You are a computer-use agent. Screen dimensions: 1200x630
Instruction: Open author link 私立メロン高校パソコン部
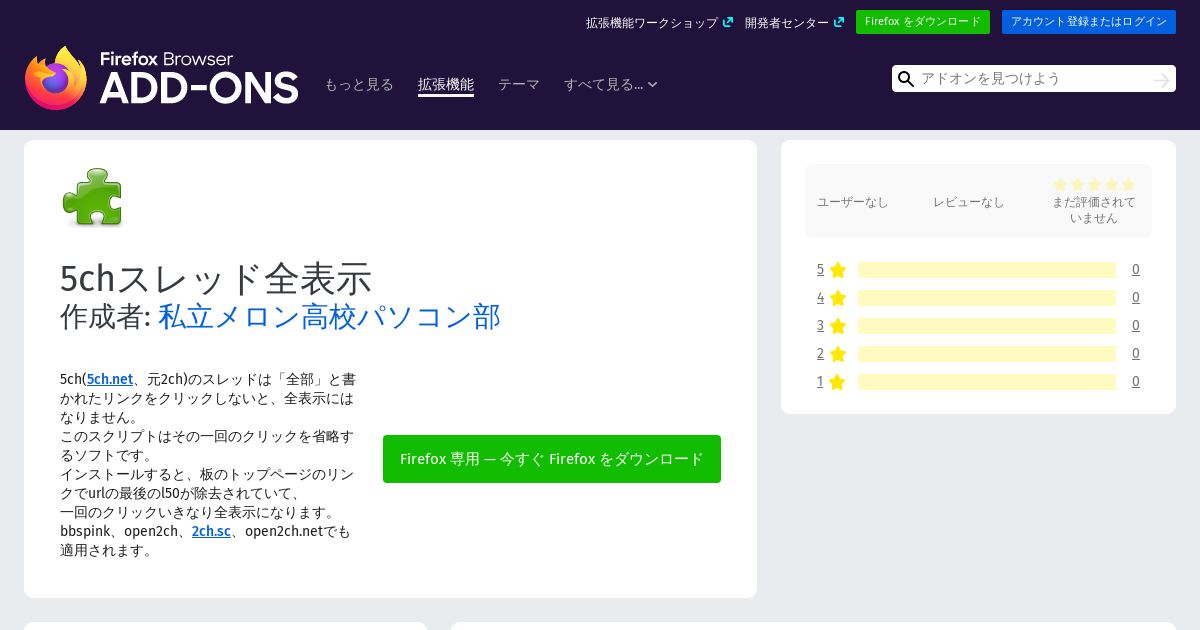(329, 316)
